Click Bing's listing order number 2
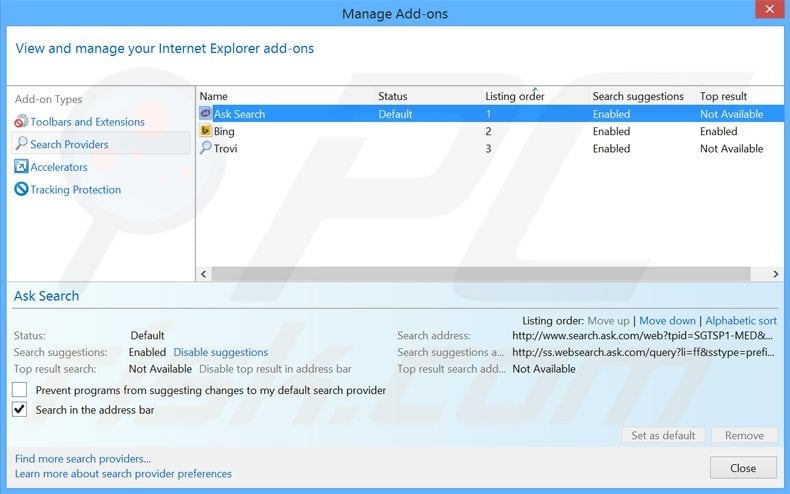The image size is (790, 494). pos(488,131)
